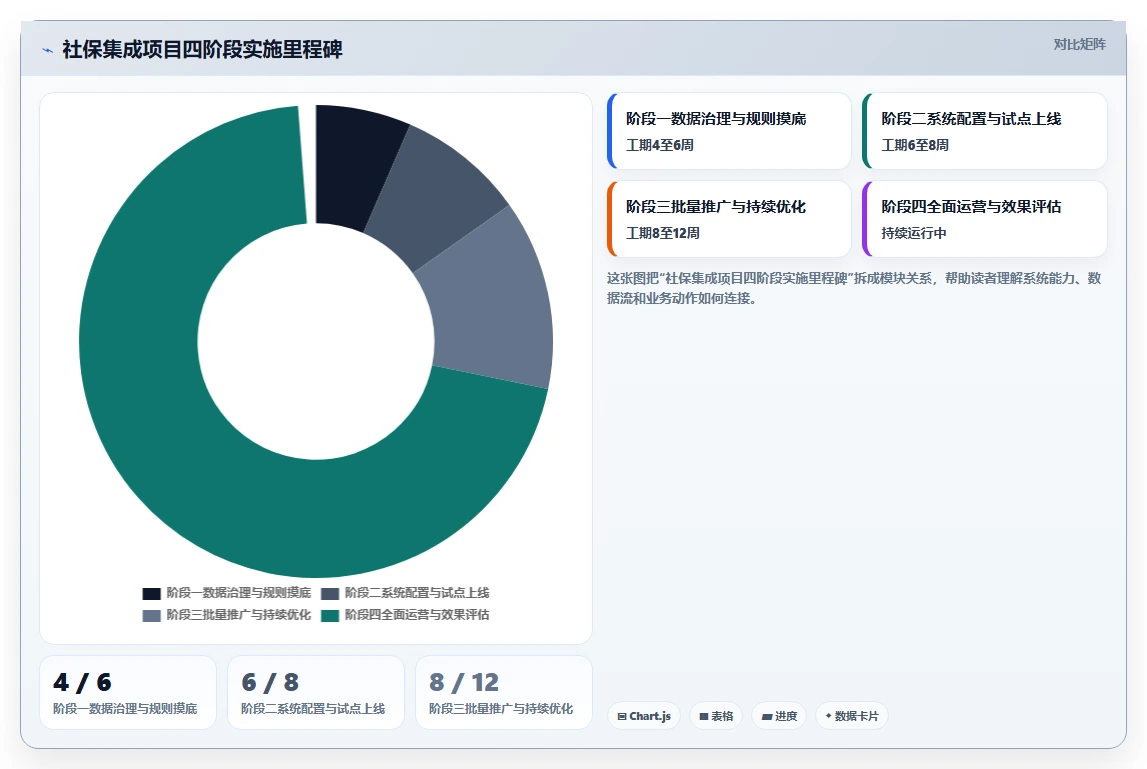Screen dimensions: 1147x769
Task: Click the title 社保集成项目四阶段实施里程碑
Action: pyautogui.click(x=203, y=49)
